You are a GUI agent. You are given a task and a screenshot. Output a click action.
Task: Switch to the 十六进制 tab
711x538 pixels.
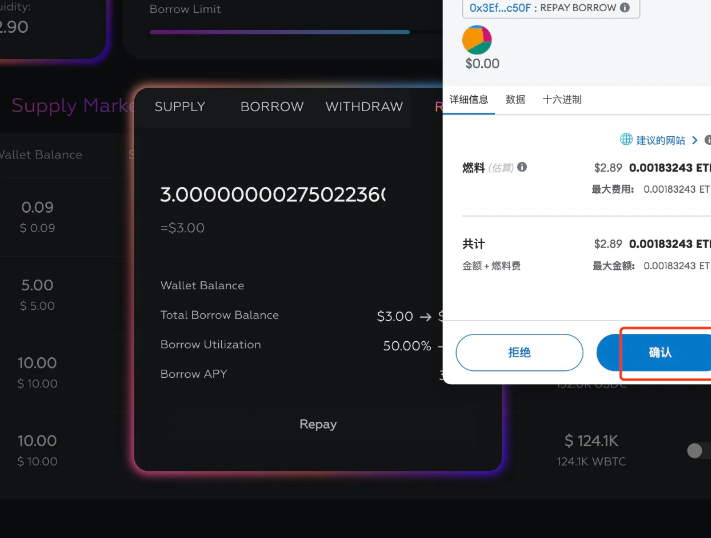[562, 99]
